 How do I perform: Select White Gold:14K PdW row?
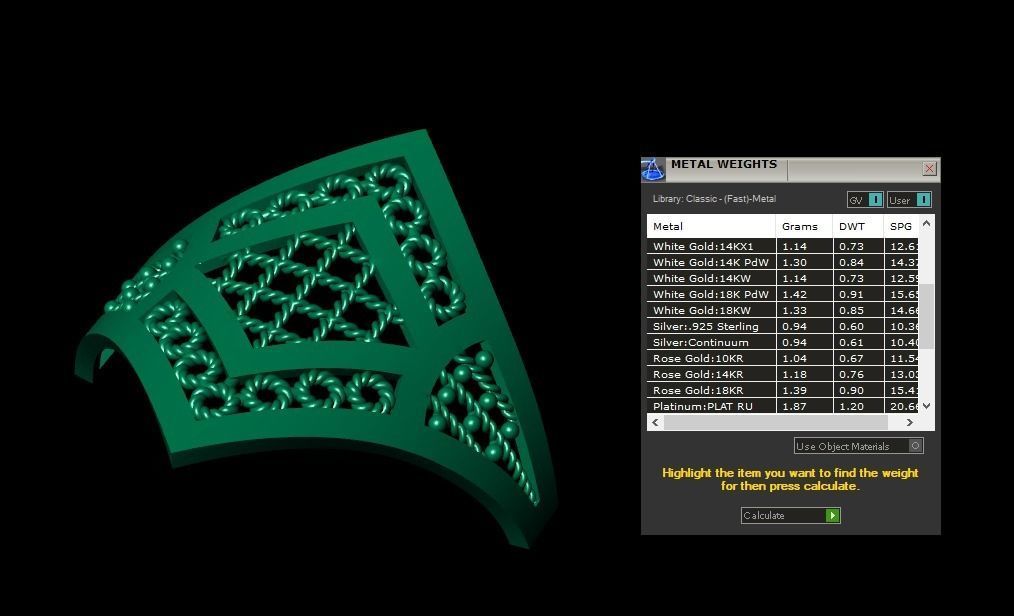pyautogui.click(x=782, y=262)
